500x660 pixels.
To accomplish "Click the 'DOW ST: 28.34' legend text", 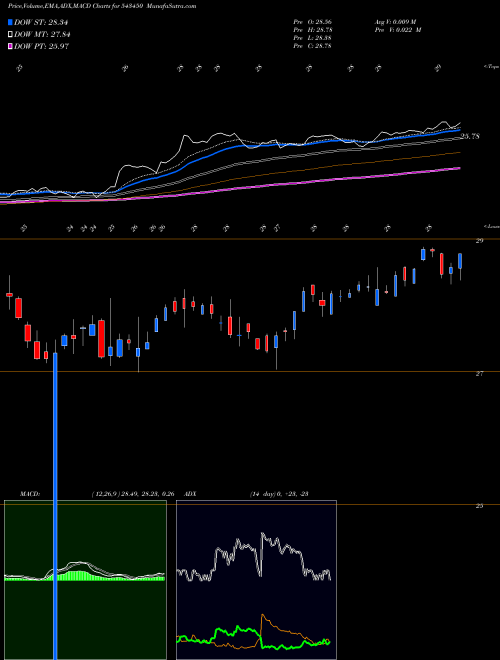I will point(41,22).
